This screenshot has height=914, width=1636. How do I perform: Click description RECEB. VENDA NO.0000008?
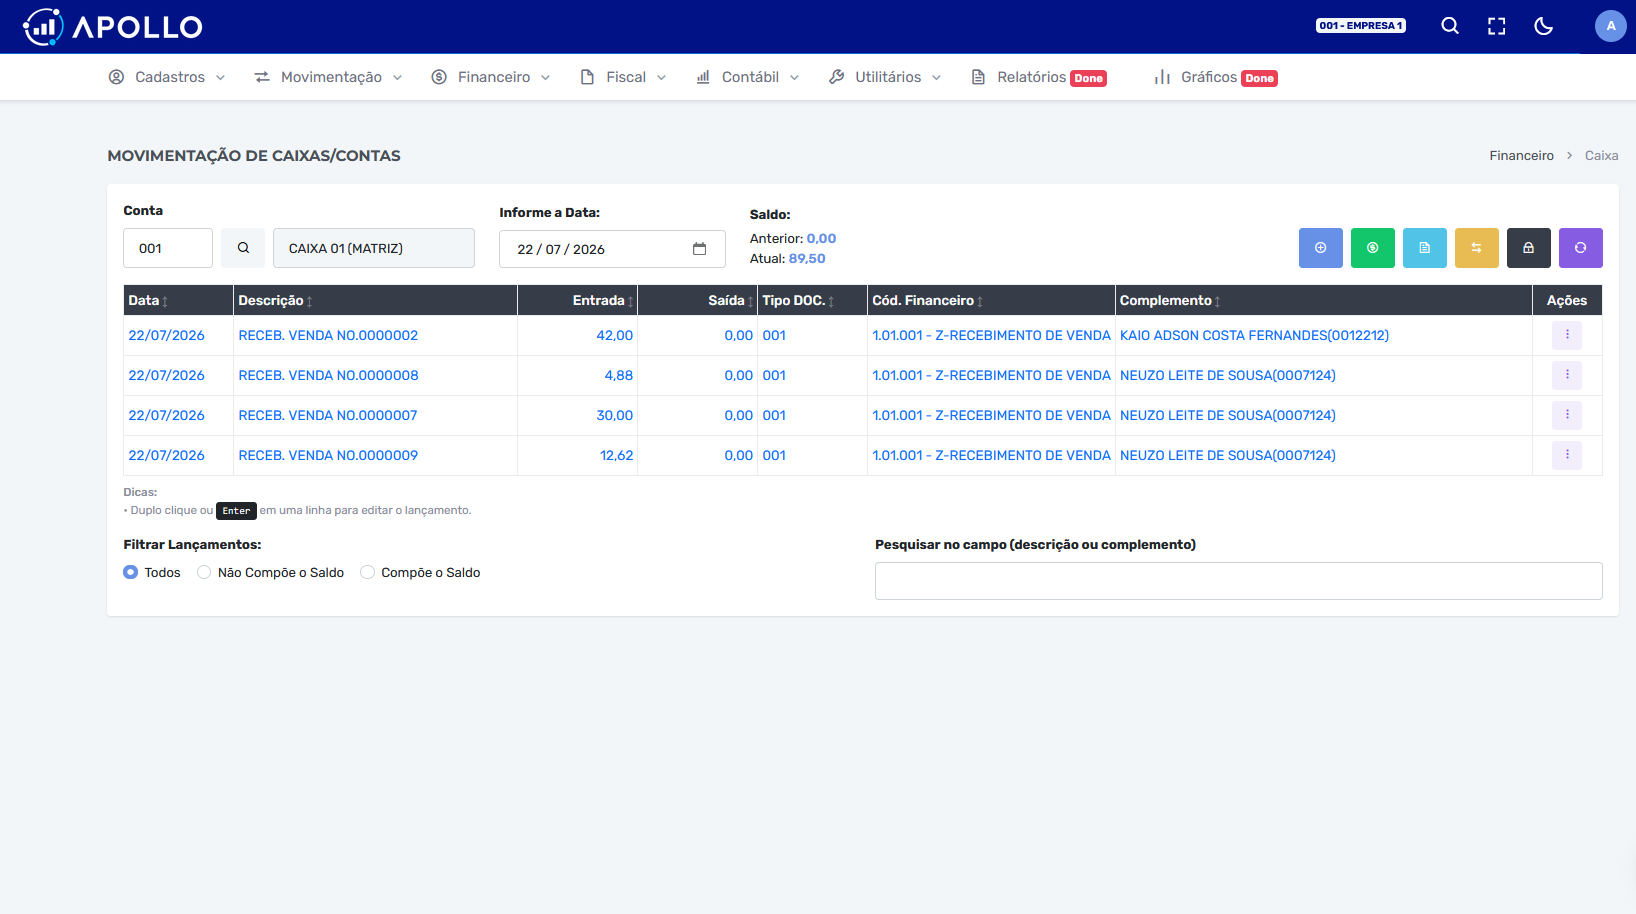click(x=328, y=375)
